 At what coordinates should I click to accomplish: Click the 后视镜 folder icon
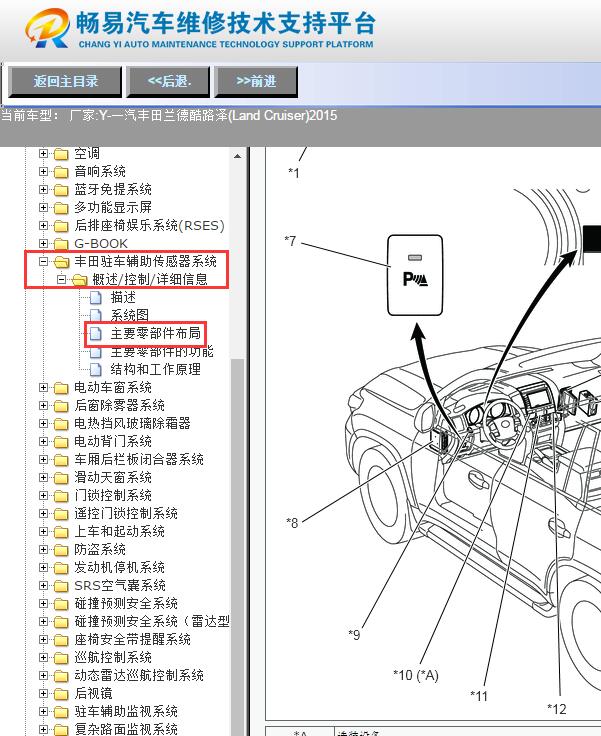click(61, 694)
